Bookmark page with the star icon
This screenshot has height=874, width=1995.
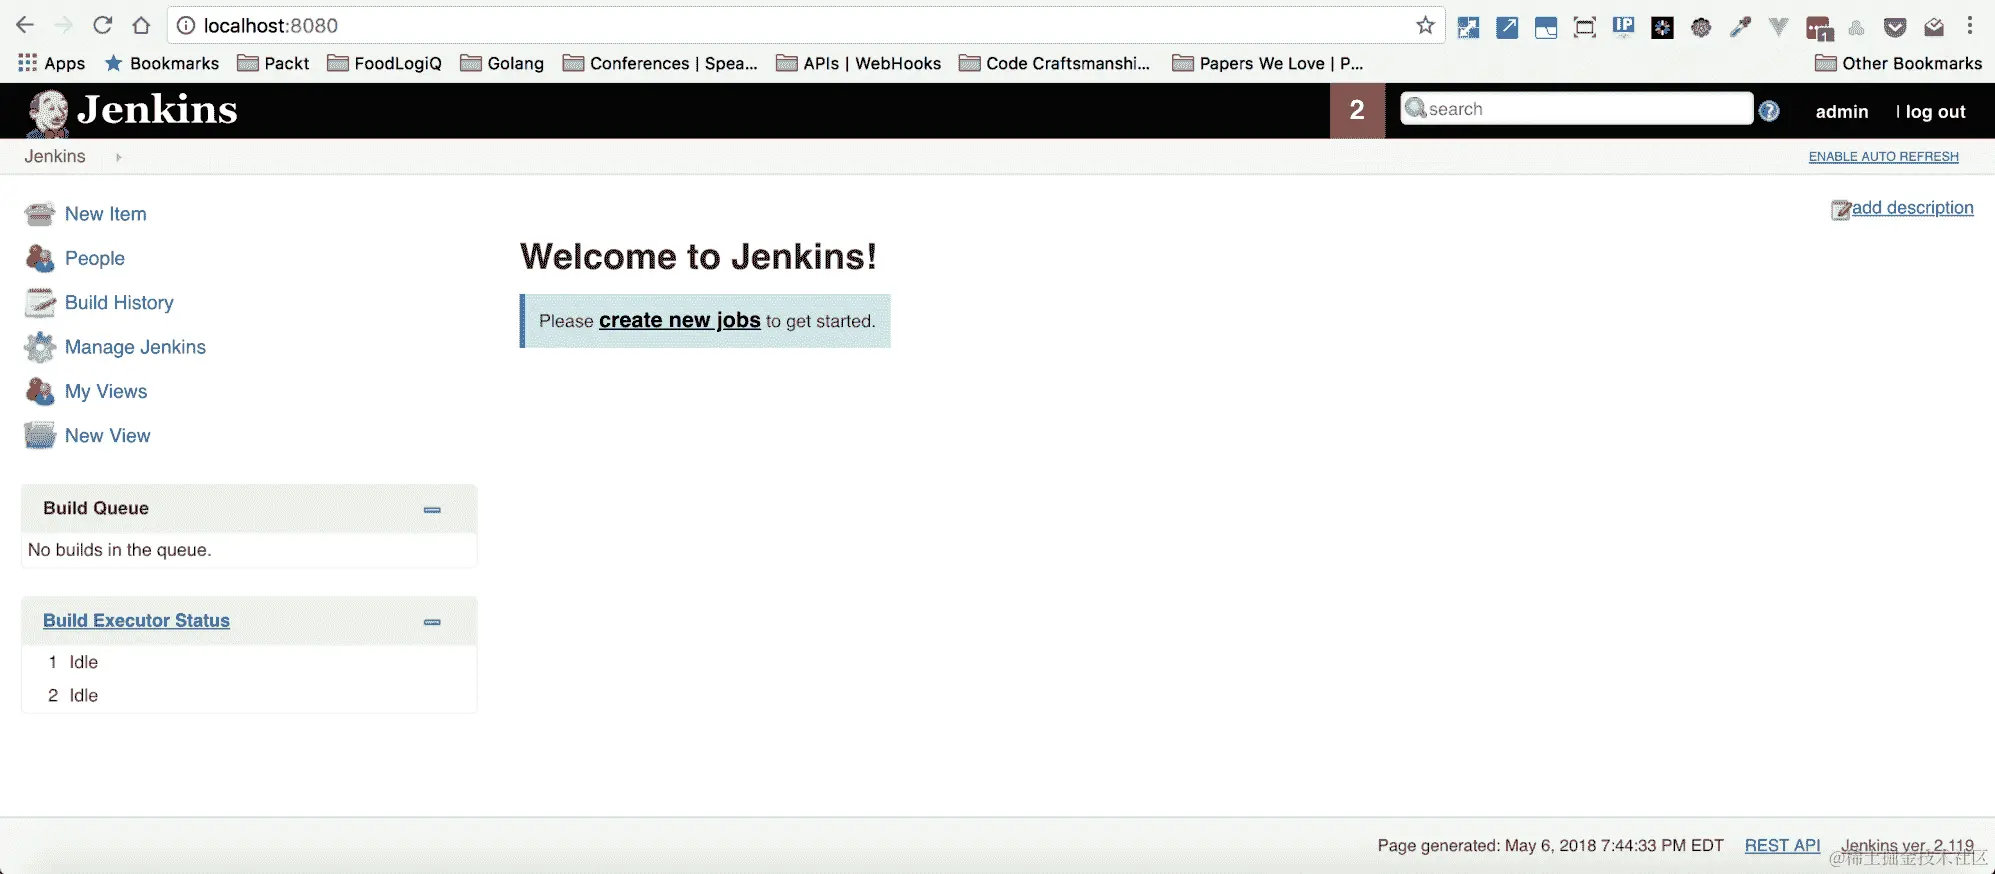coord(1425,26)
